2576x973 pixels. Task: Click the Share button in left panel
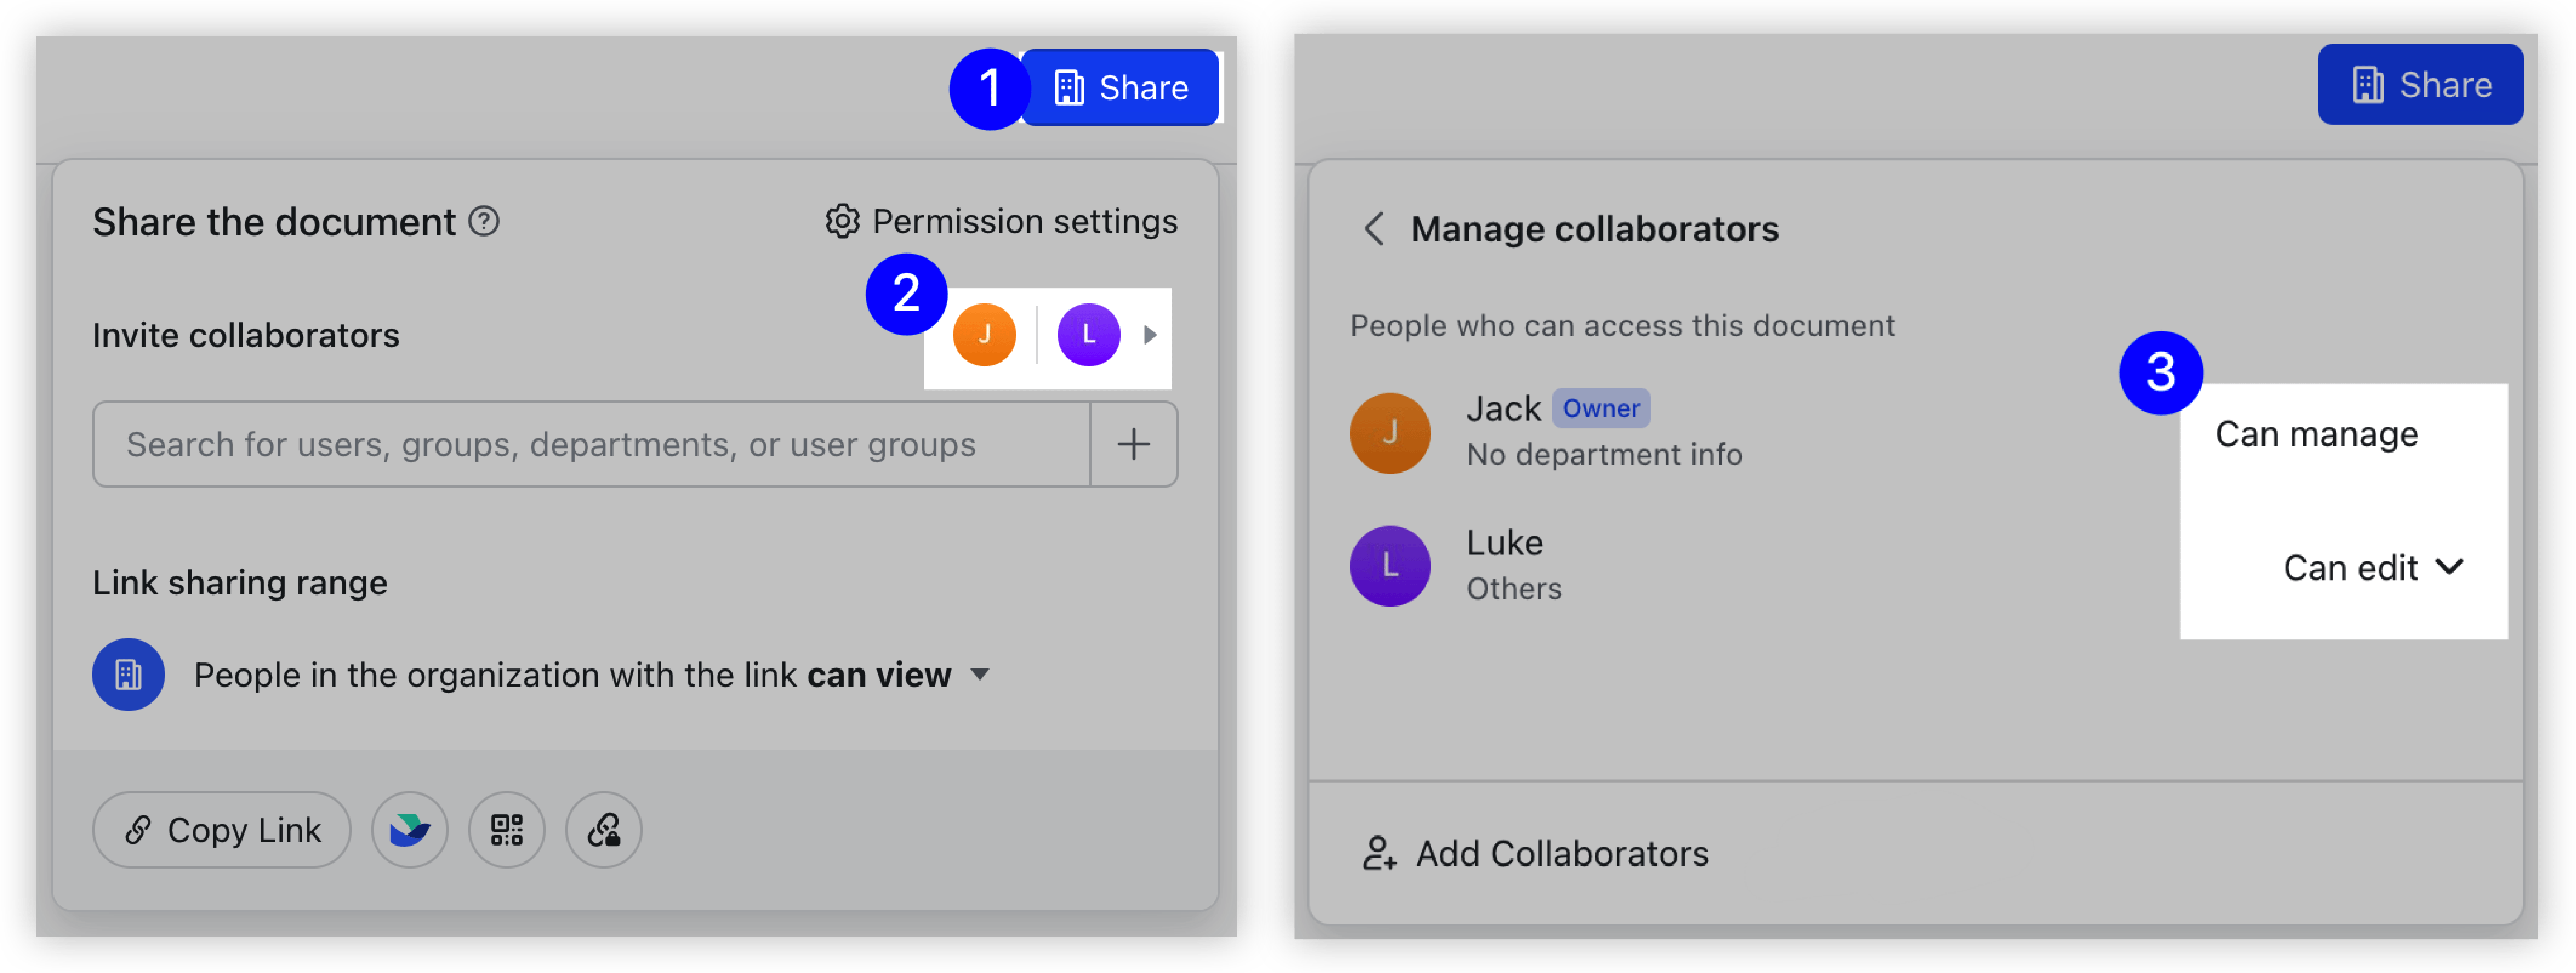[1119, 88]
